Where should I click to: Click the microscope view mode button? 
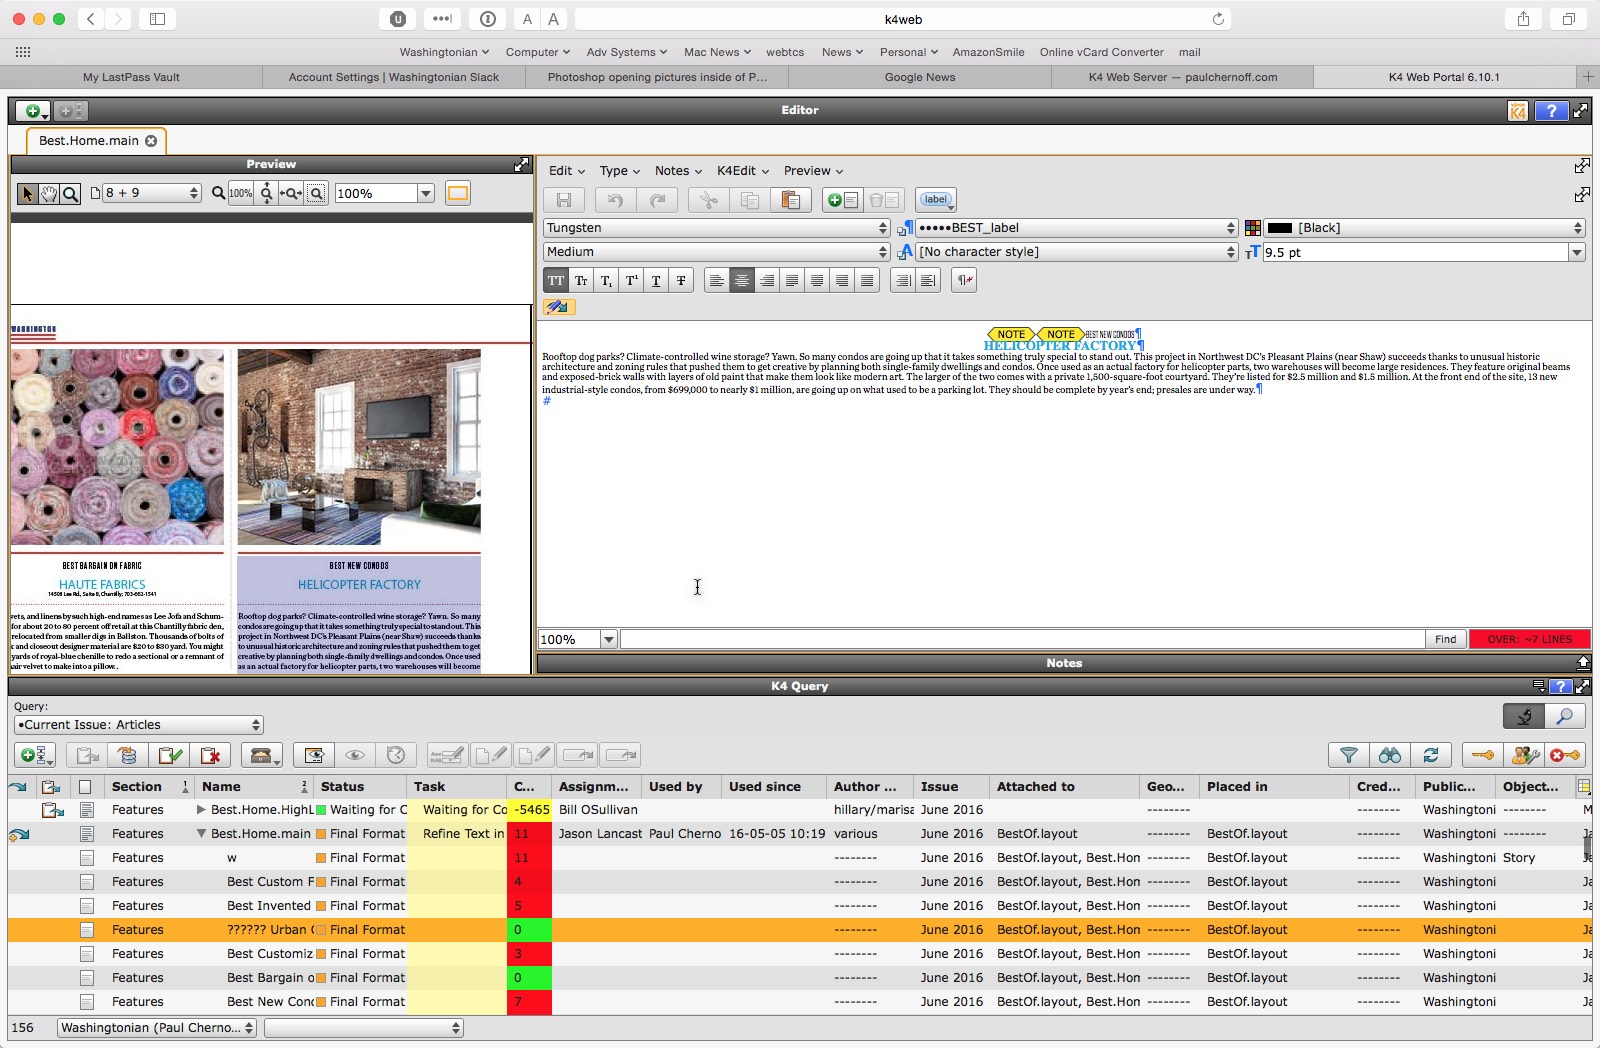1524,716
